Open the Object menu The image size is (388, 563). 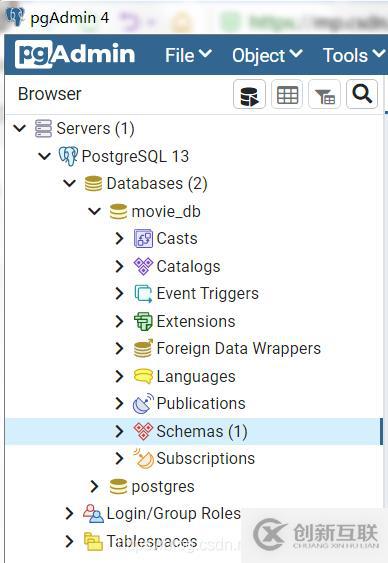click(x=267, y=56)
